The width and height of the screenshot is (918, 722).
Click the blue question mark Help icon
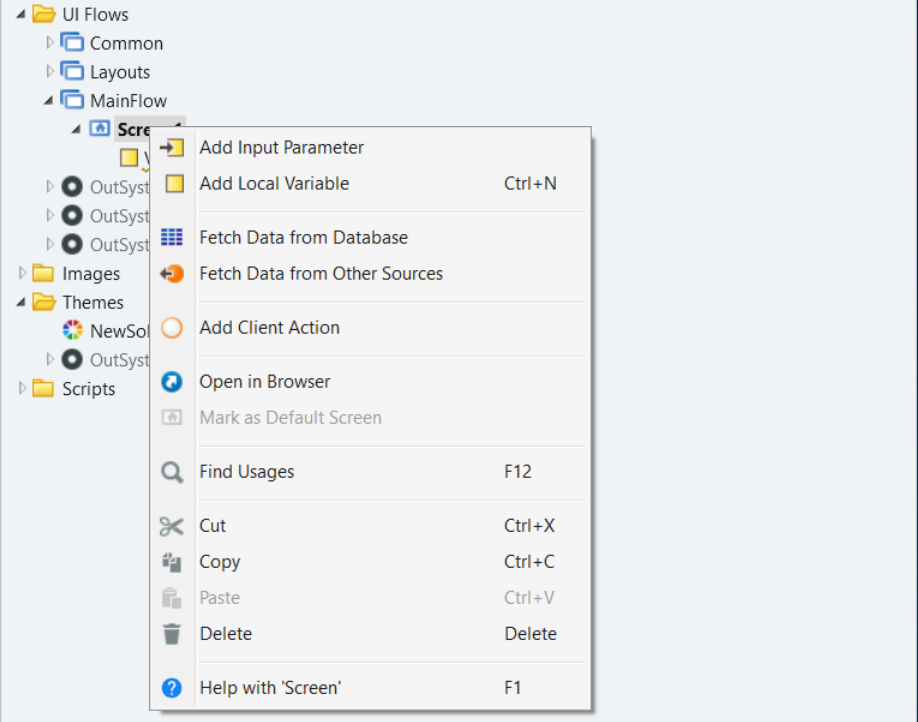click(172, 687)
